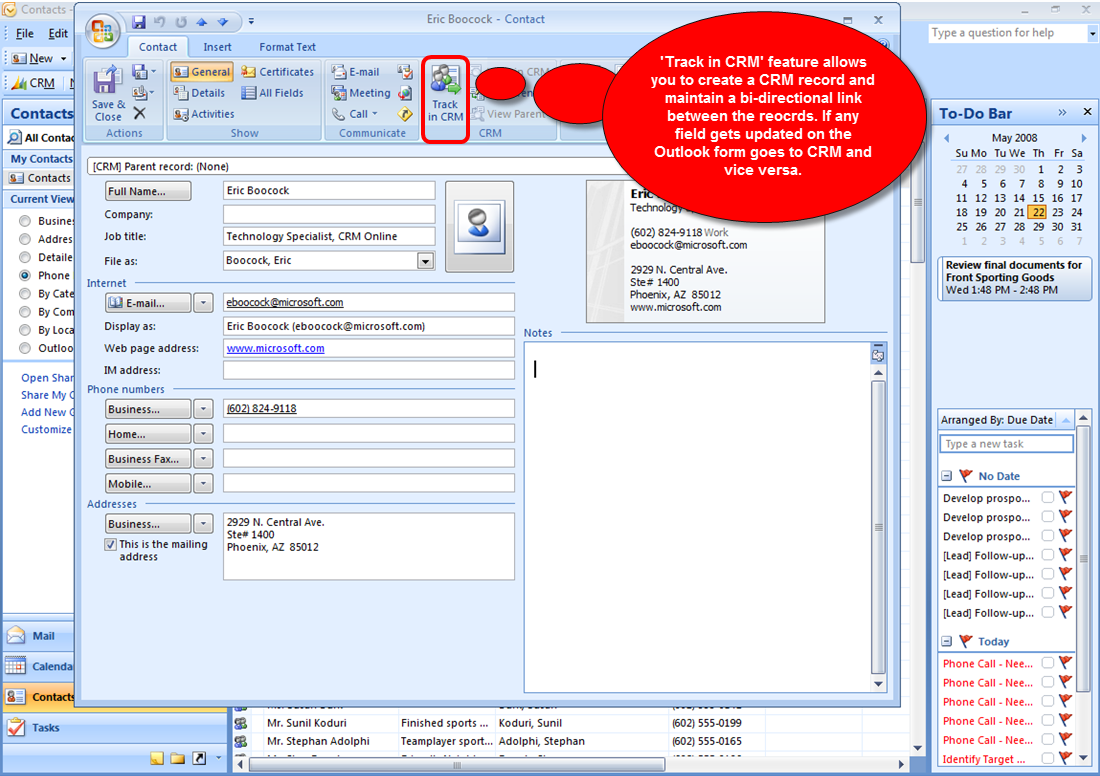Select the Phone current view radio button
Viewport: 1100px width, 776px height.
pyautogui.click(x=25, y=276)
